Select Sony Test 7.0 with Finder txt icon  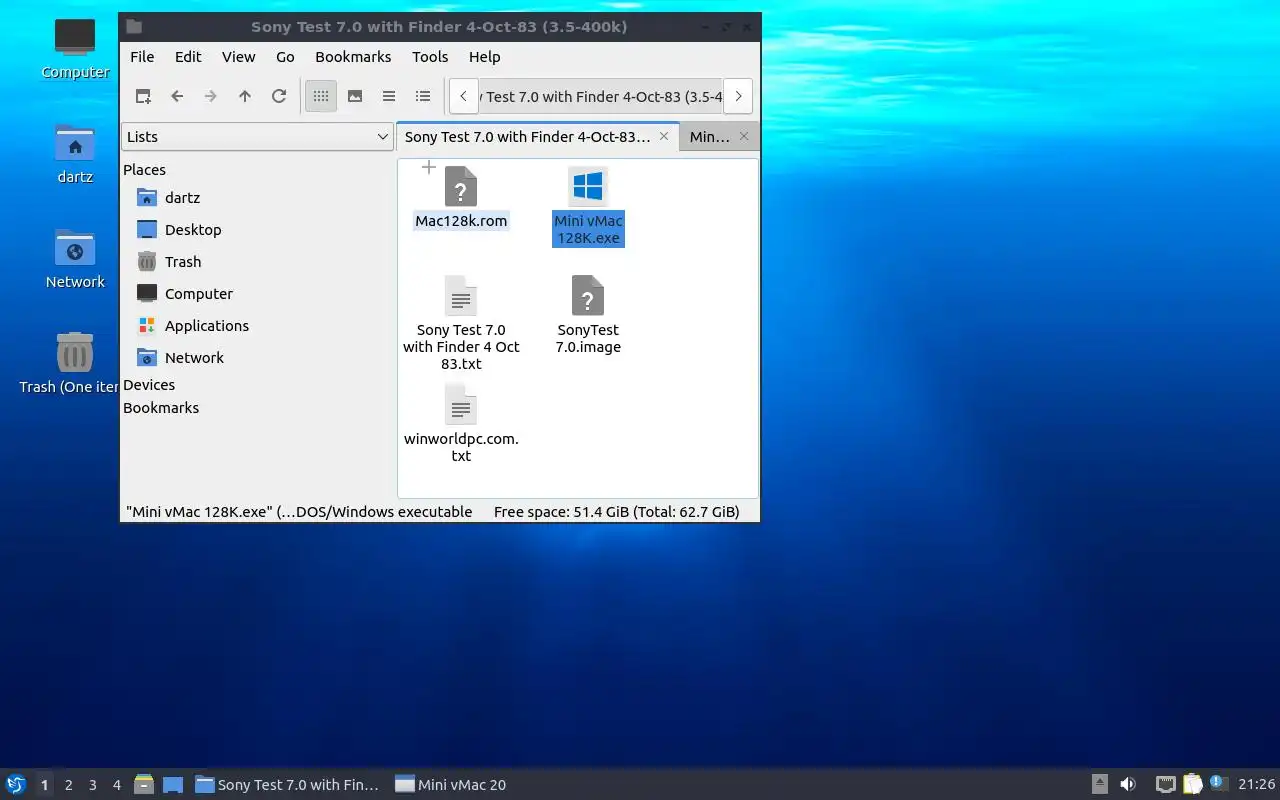(x=461, y=296)
